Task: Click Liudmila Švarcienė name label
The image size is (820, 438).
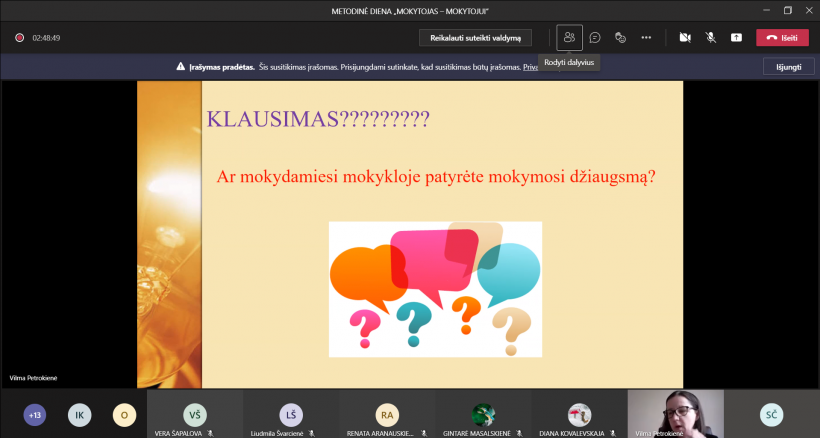Action: [x=277, y=433]
